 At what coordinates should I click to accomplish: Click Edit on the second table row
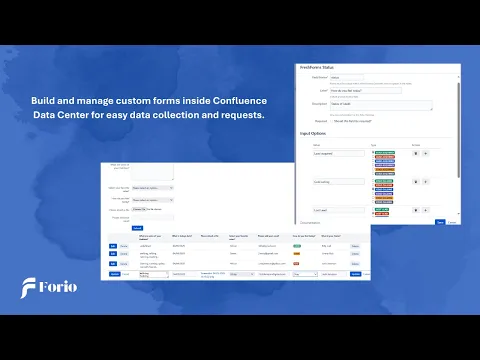click(x=113, y=254)
